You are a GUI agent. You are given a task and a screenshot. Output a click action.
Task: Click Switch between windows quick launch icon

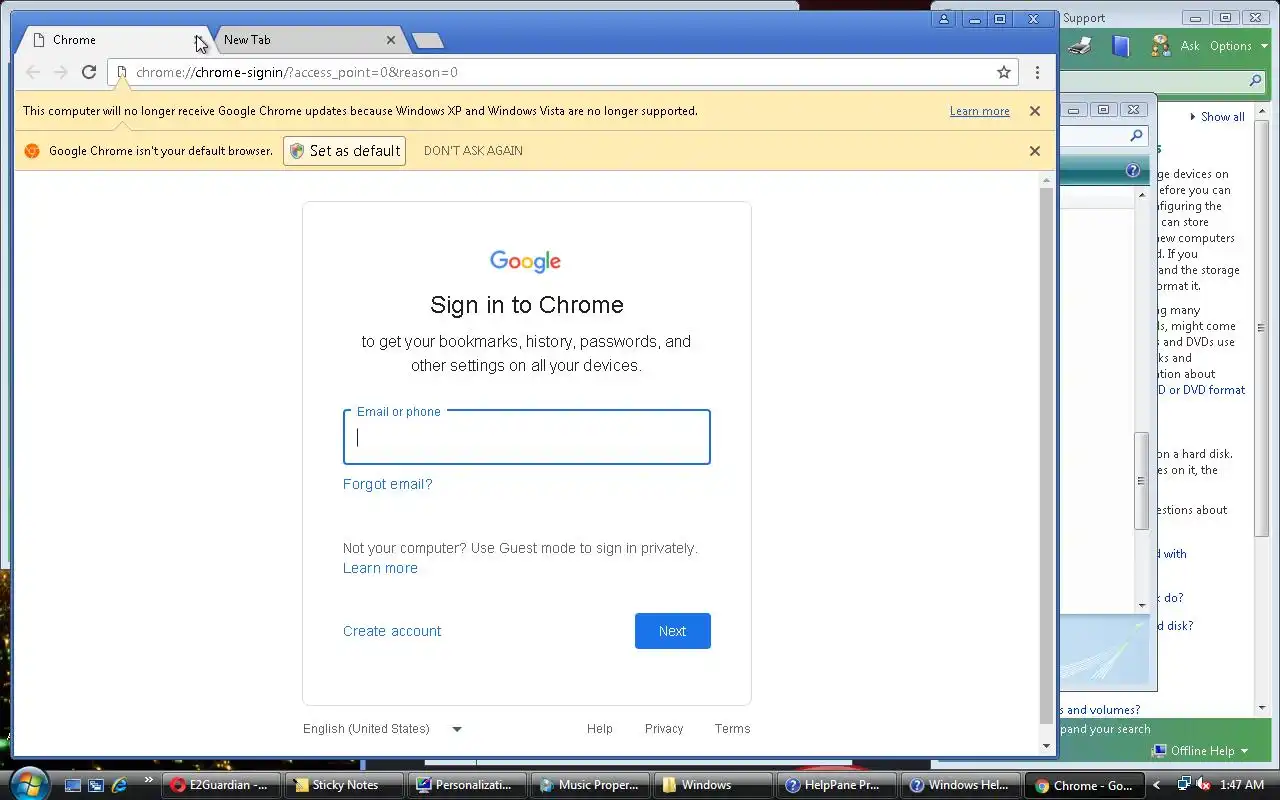click(x=96, y=786)
